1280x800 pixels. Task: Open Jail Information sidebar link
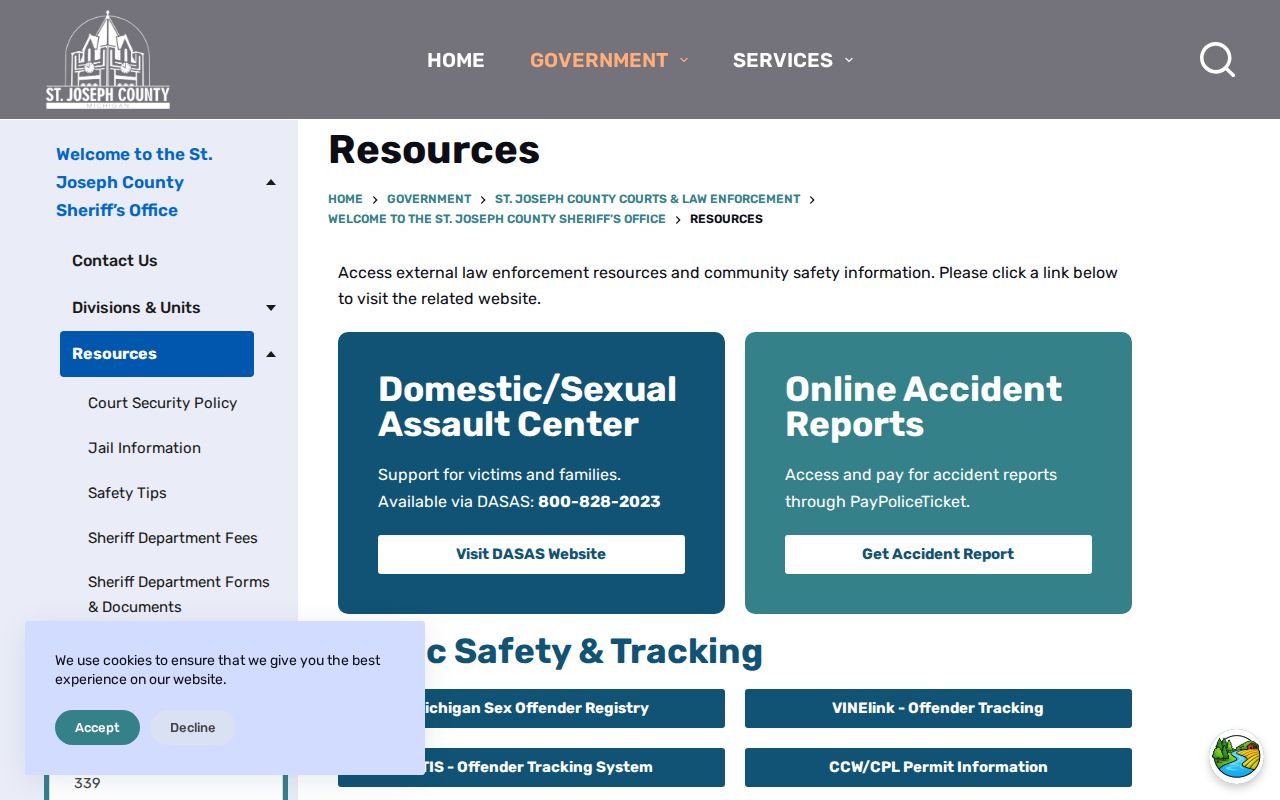coord(144,448)
